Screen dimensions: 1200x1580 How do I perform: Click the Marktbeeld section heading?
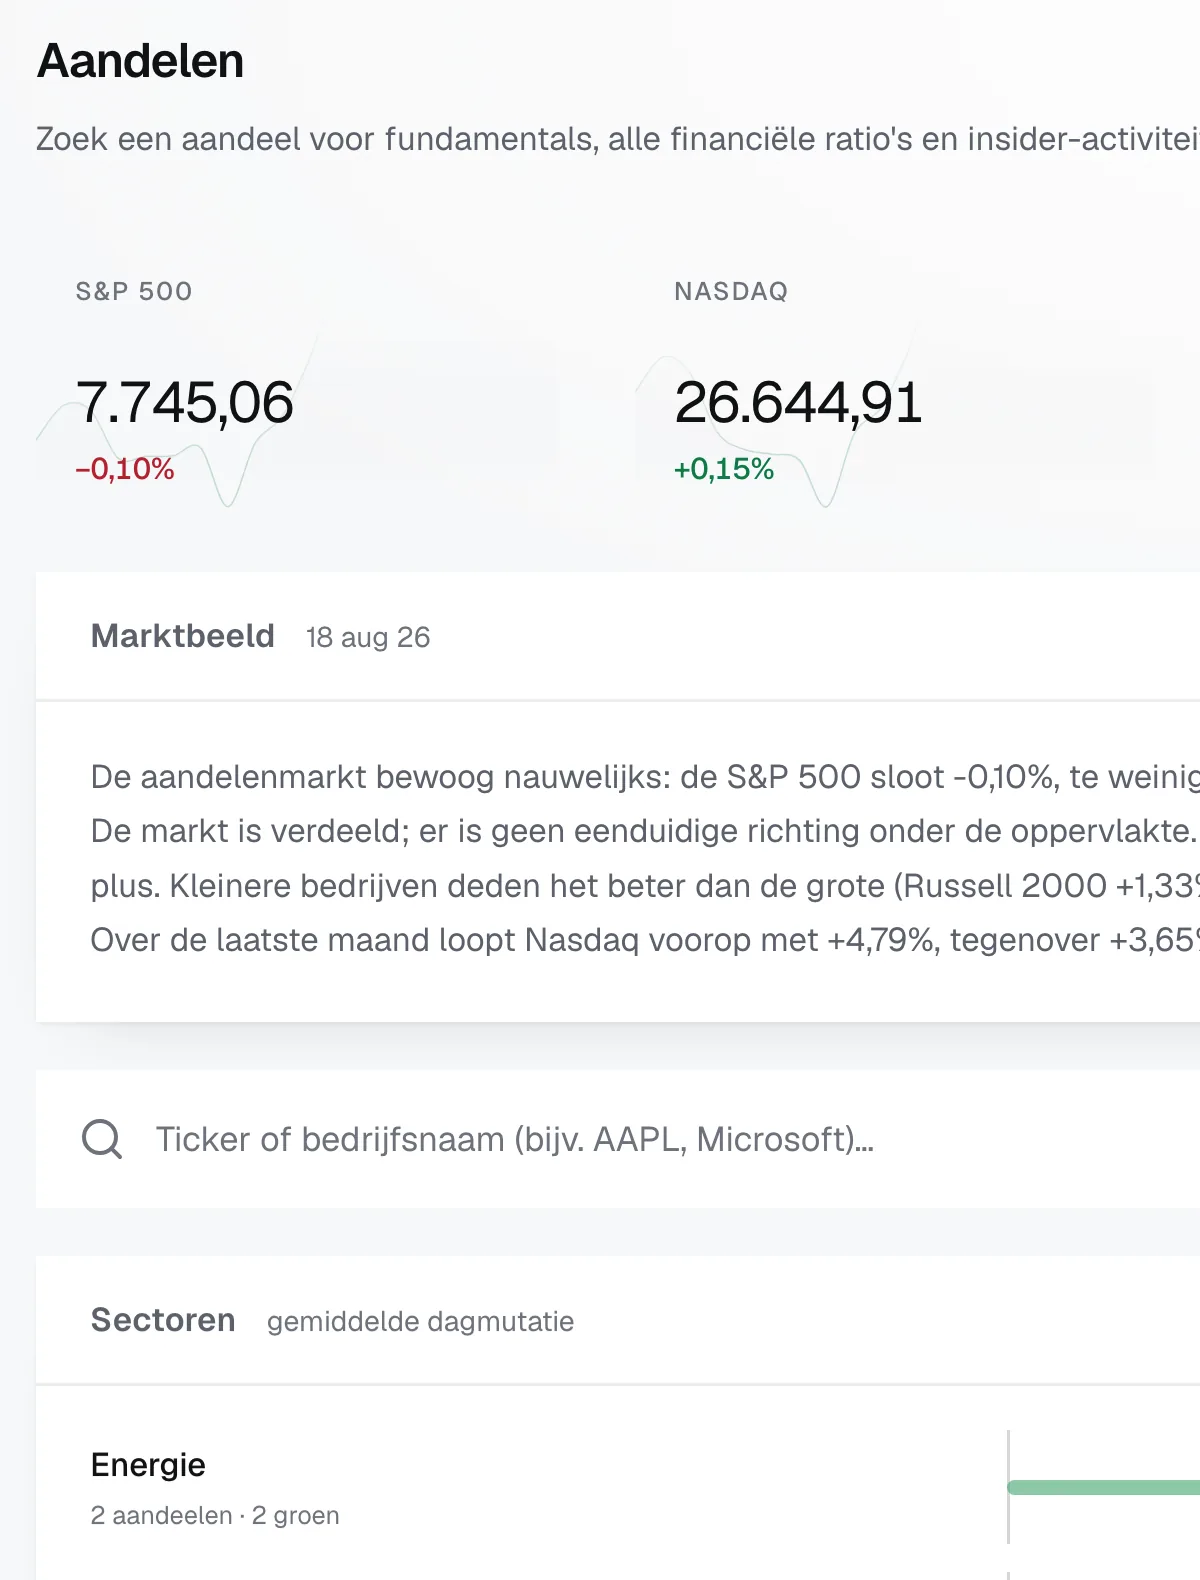tap(183, 636)
